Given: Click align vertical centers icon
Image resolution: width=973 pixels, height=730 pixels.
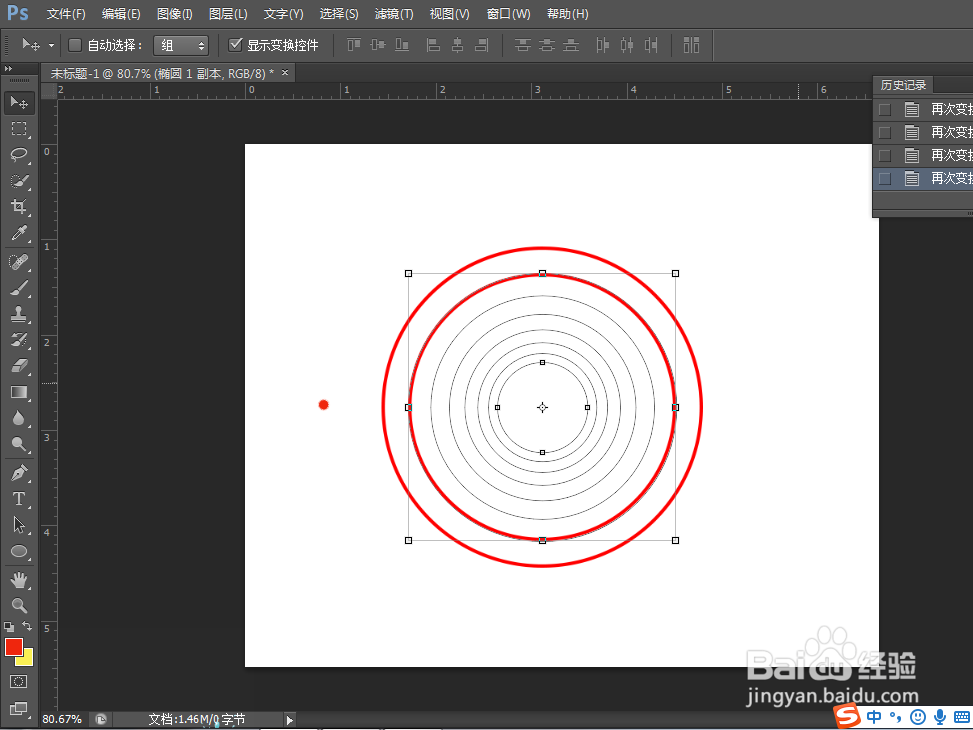Looking at the screenshot, I should pyautogui.click(x=378, y=45).
